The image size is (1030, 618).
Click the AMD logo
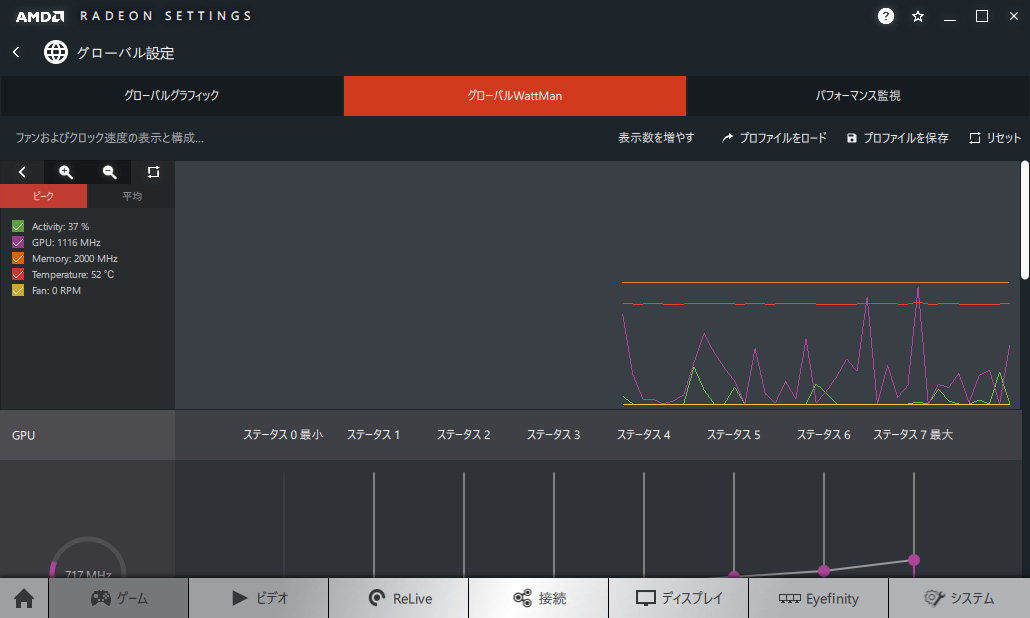point(40,16)
